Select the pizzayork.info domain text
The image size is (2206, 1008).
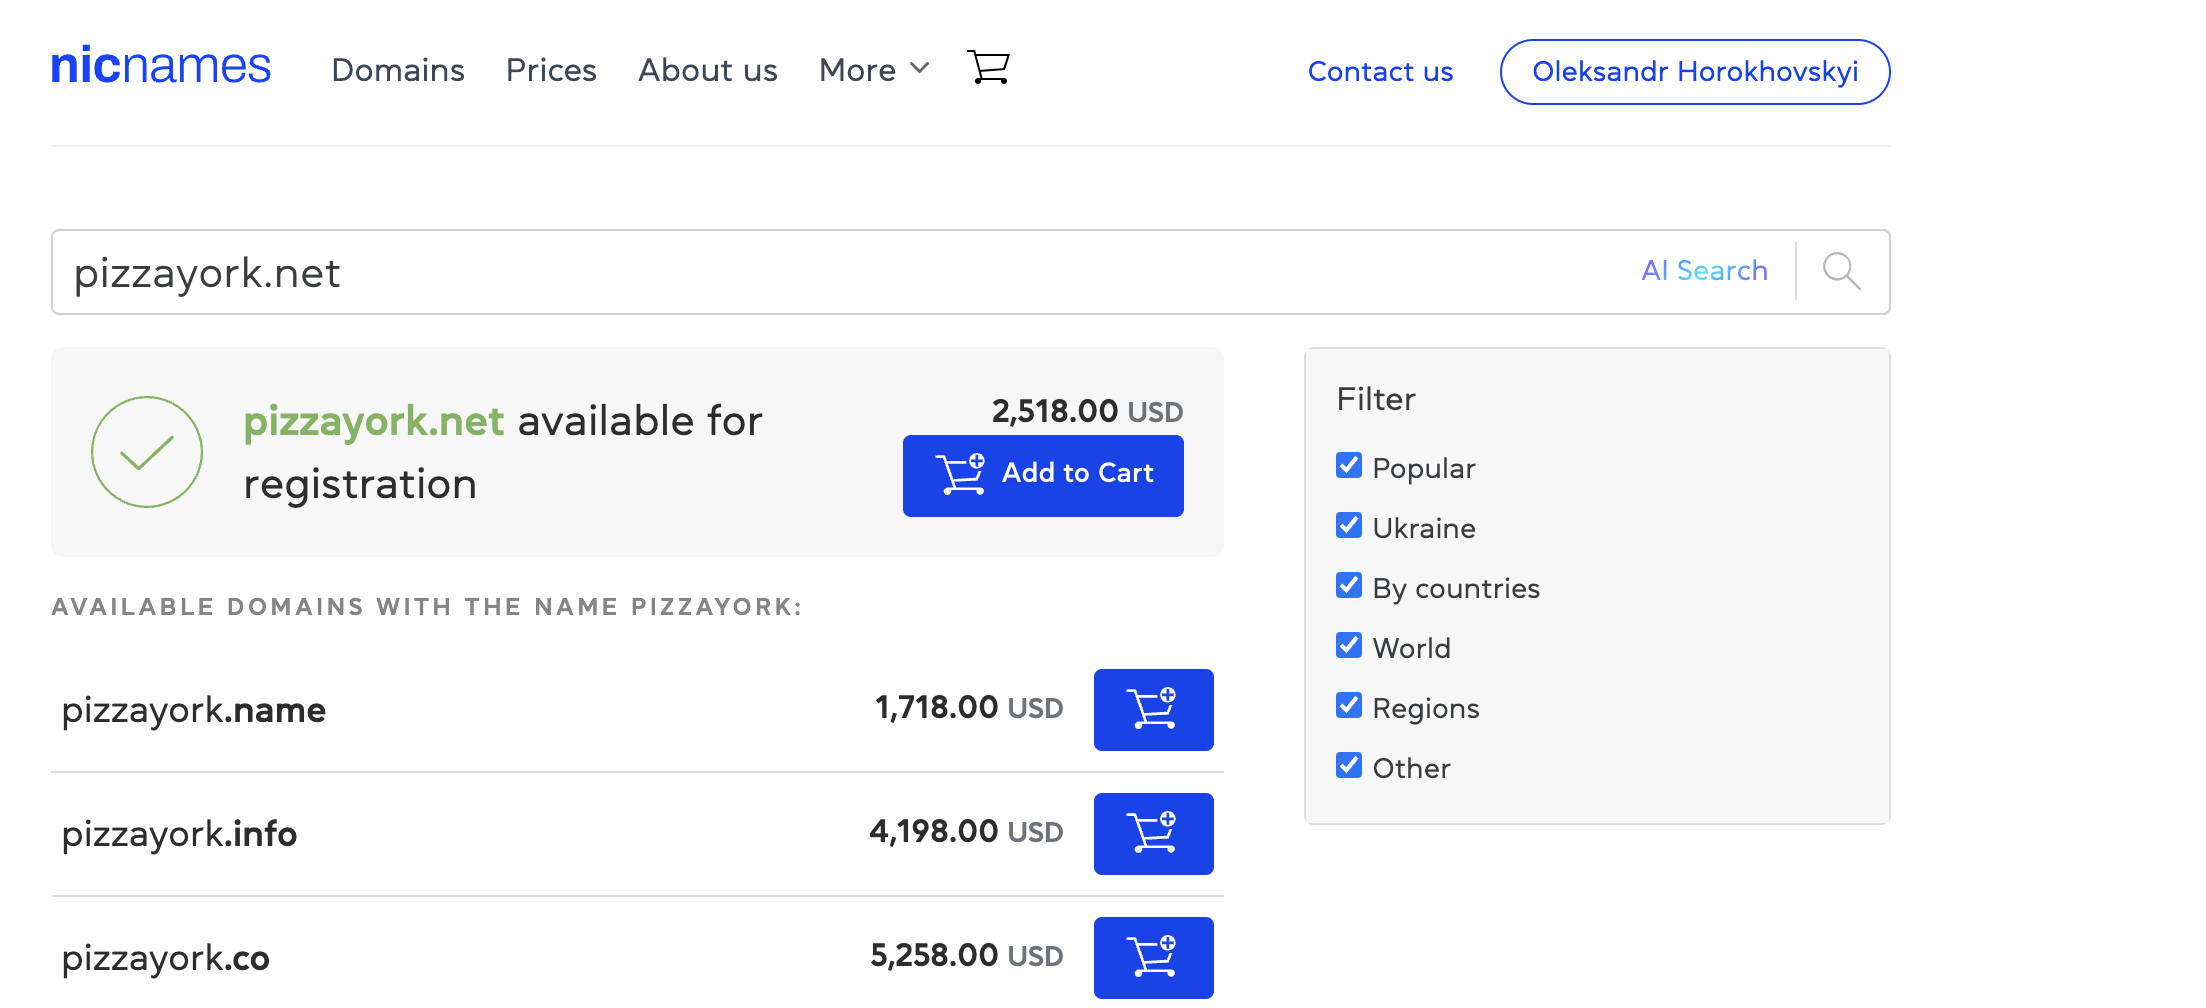(x=180, y=834)
